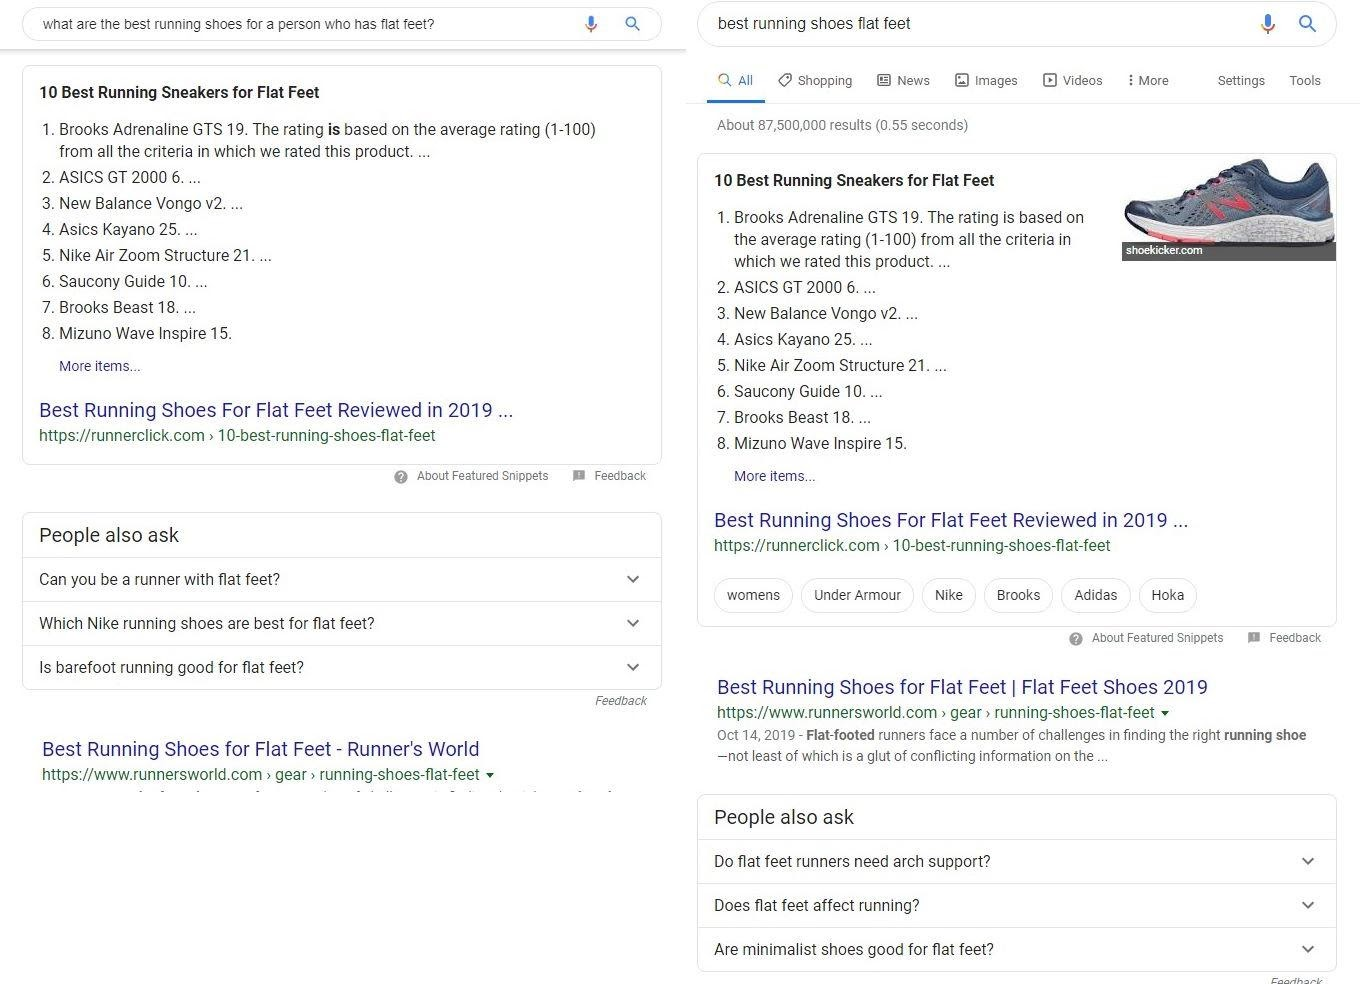Viewport: 1360px width, 984px height.
Task: Switch to the Shopping tab
Action: (815, 81)
